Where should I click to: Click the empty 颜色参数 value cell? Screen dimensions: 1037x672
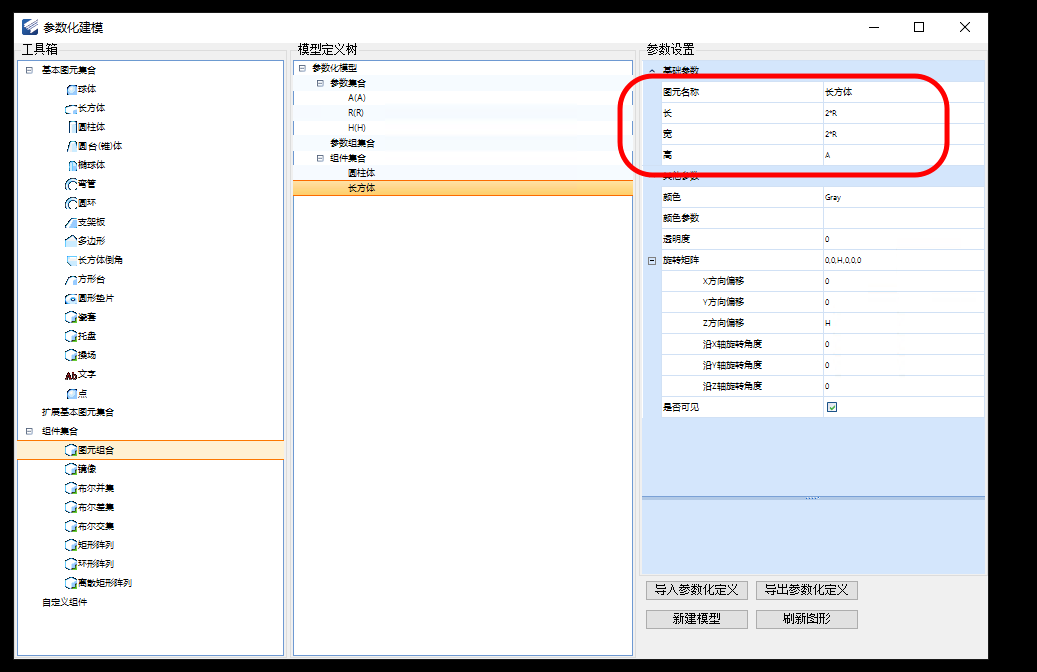point(903,218)
